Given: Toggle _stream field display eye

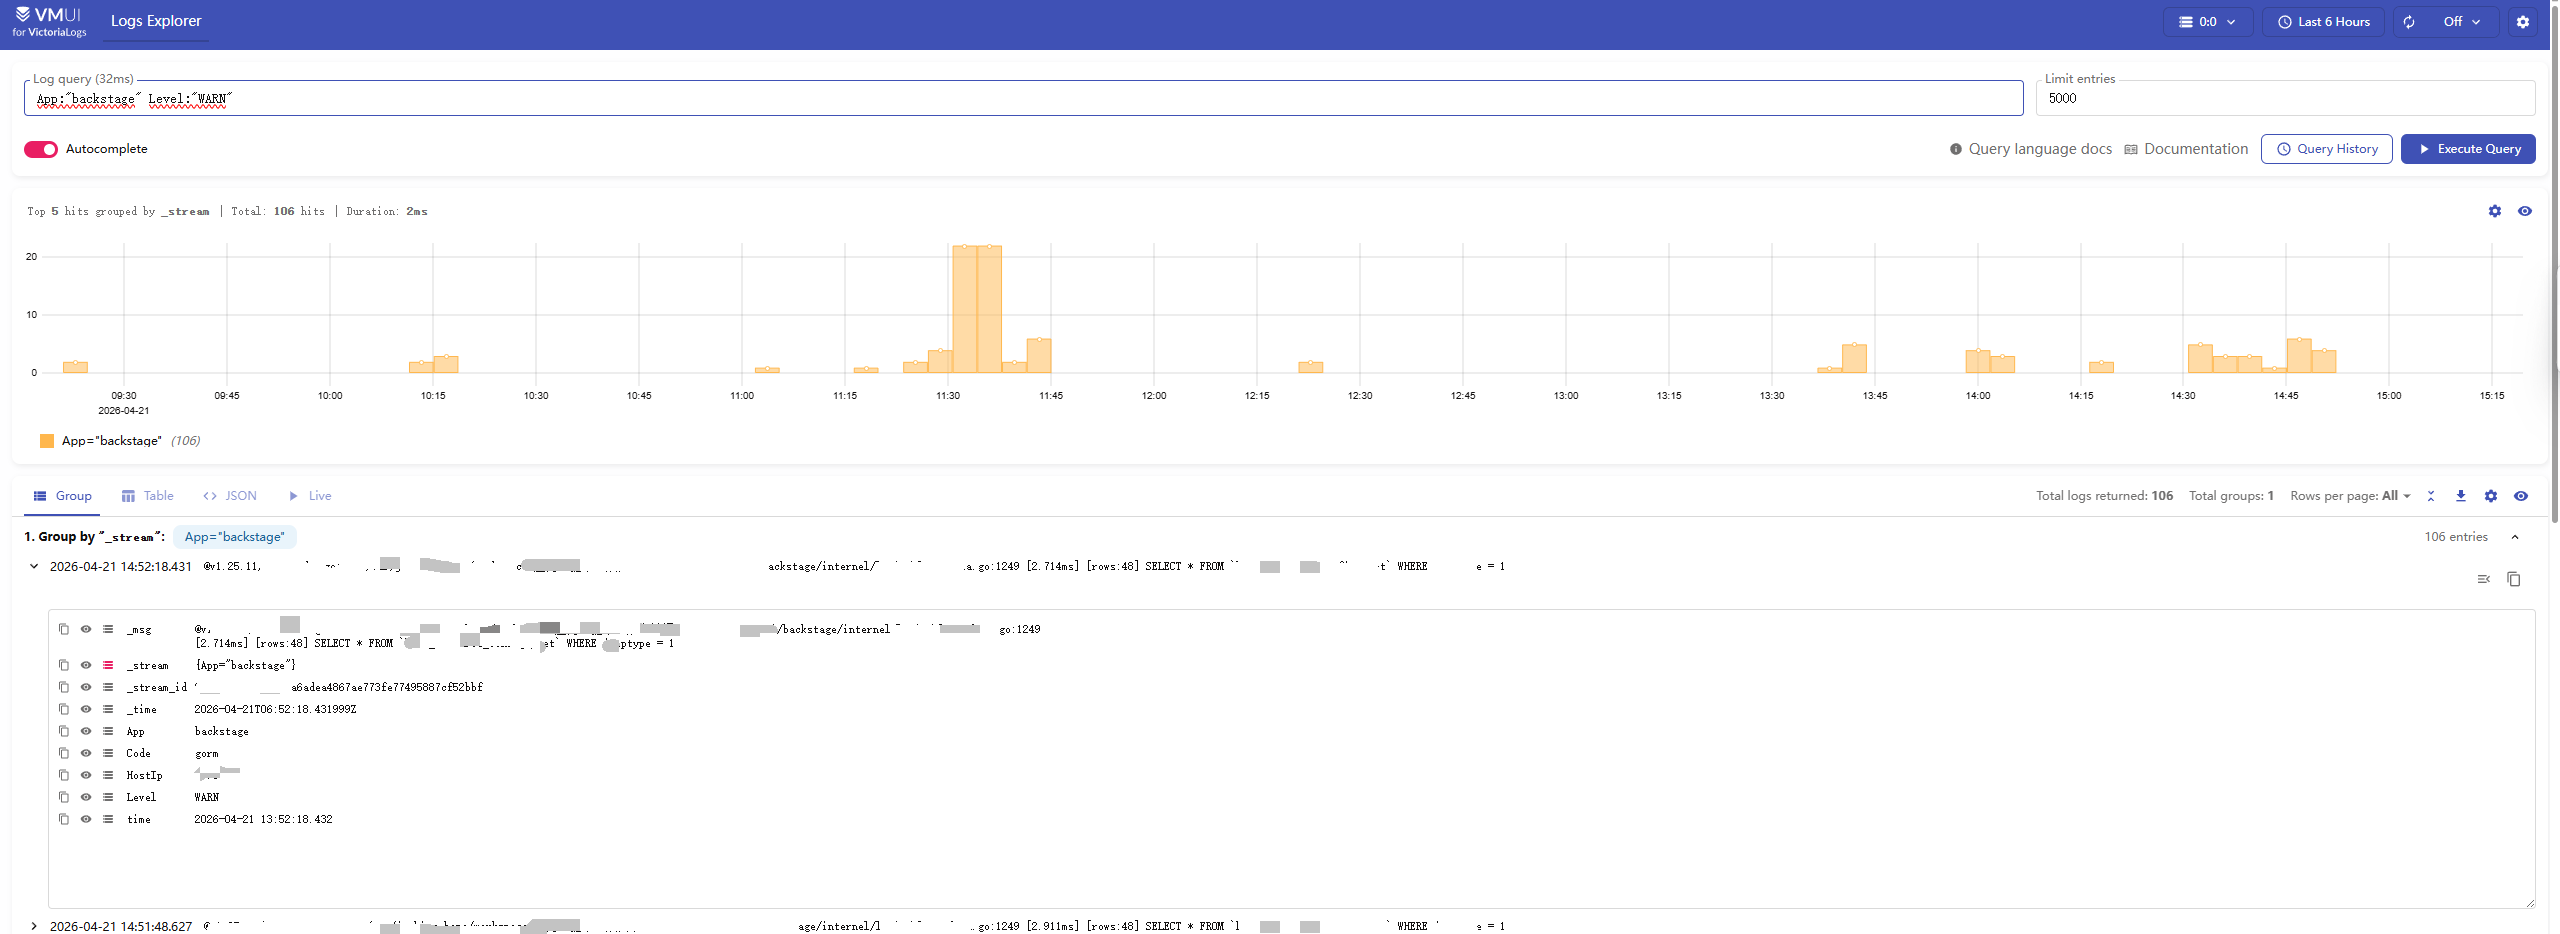Looking at the screenshot, I should pyautogui.click(x=86, y=665).
